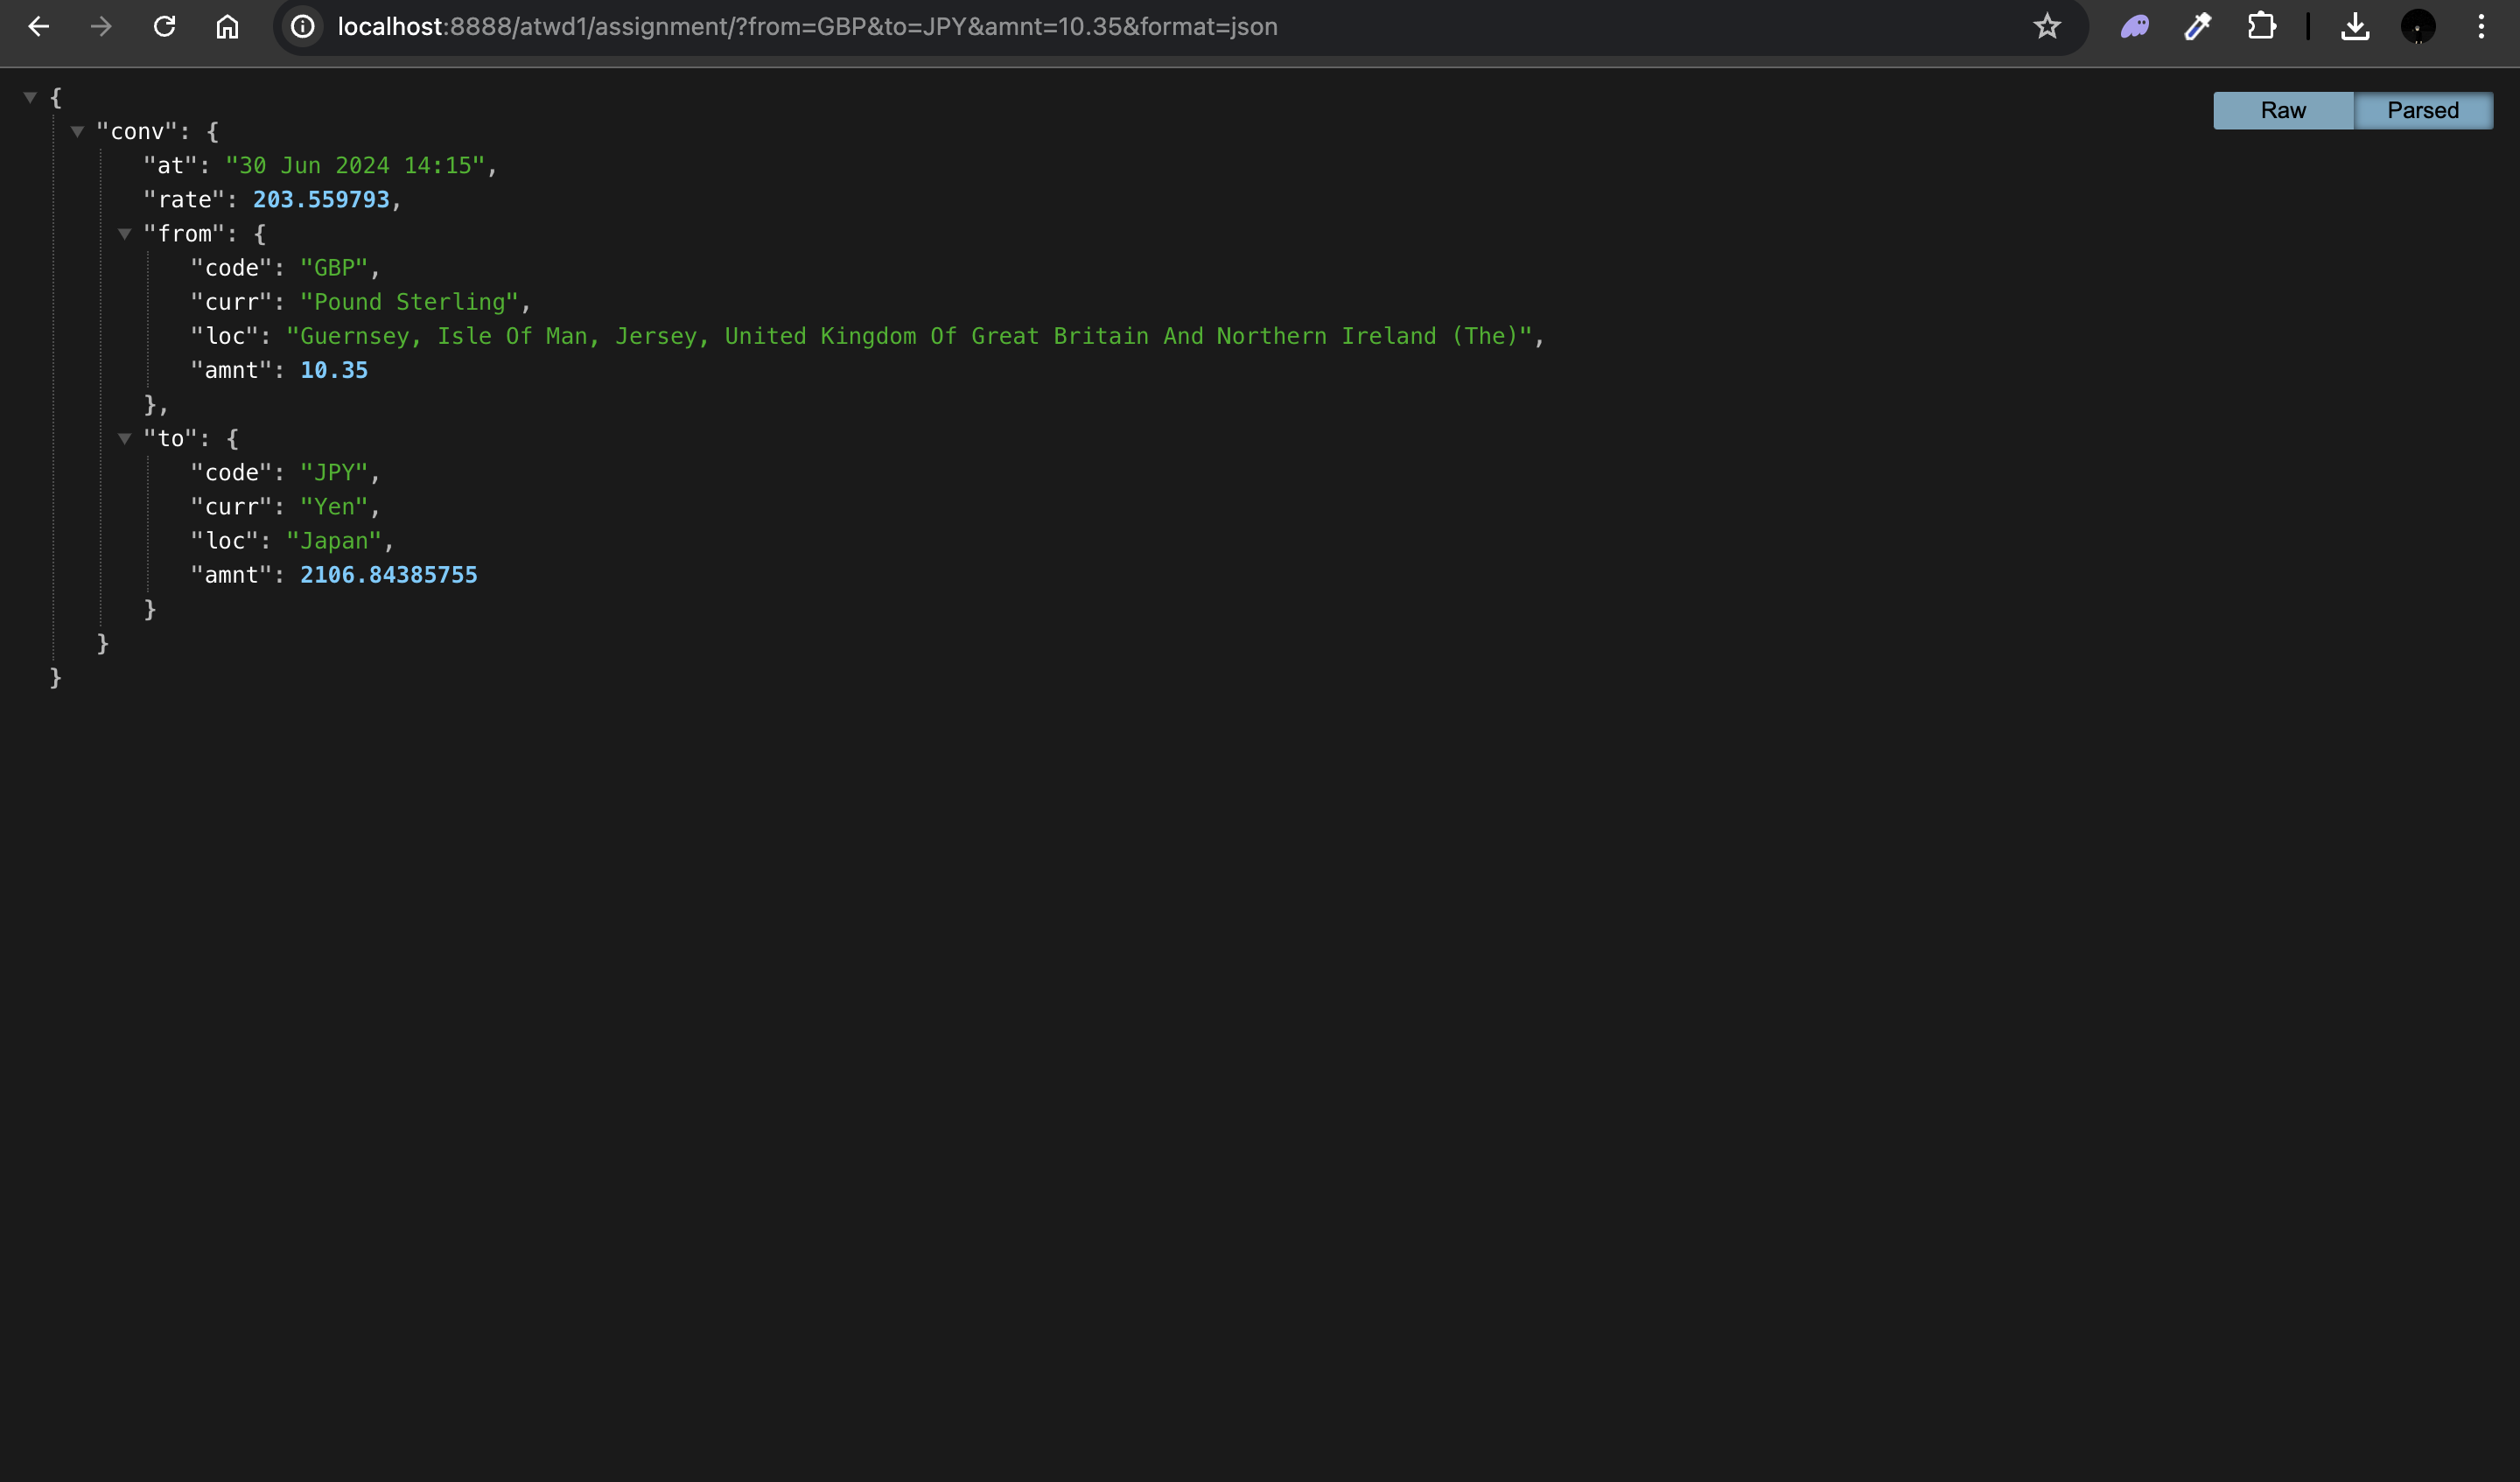Open the profile avatar menu

click(x=2418, y=27)
